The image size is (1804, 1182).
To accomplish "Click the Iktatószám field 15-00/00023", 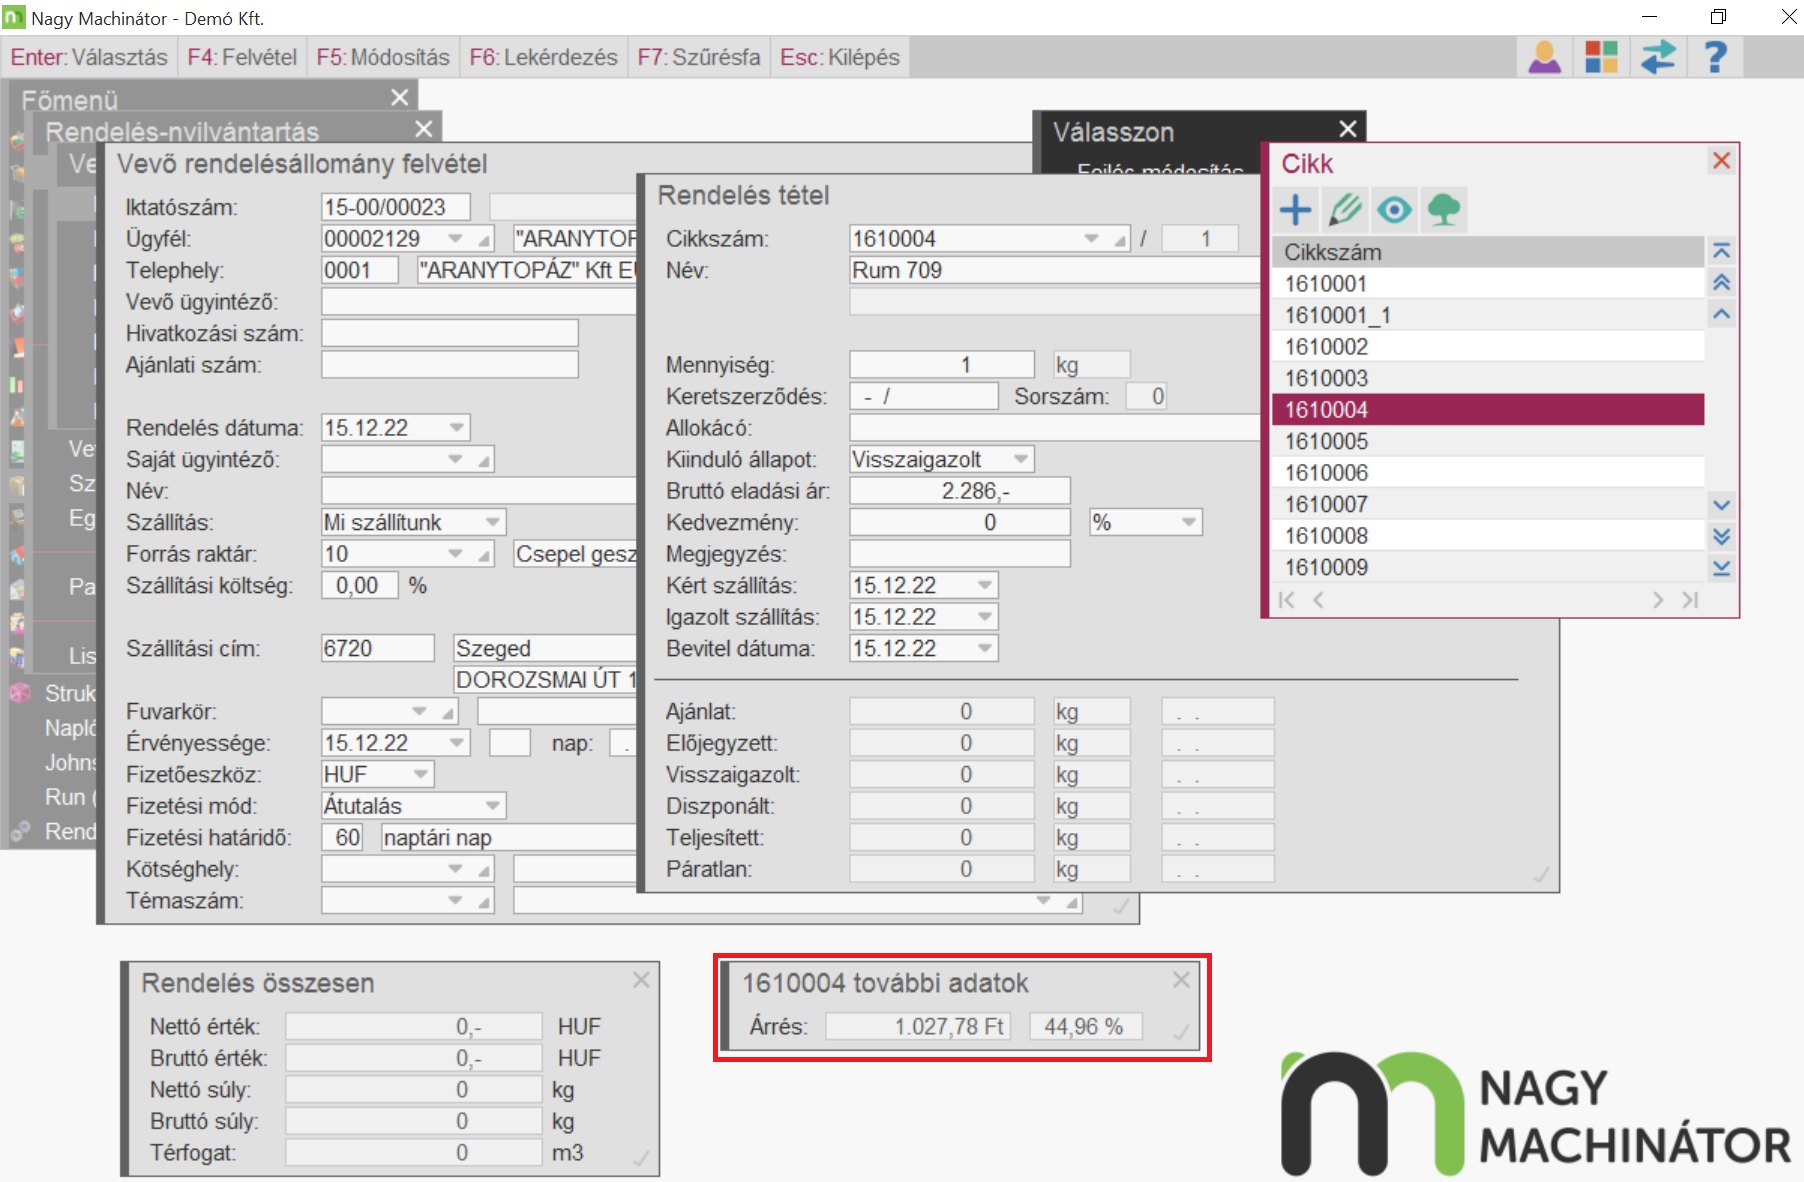I will [x=396, y=207].
